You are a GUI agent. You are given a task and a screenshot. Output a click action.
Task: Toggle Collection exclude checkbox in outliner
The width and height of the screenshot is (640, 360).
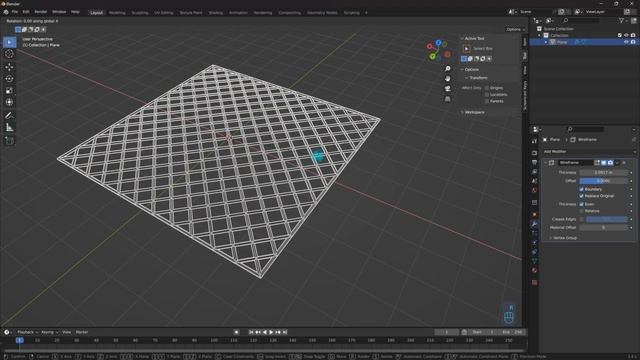coord(620,36)
